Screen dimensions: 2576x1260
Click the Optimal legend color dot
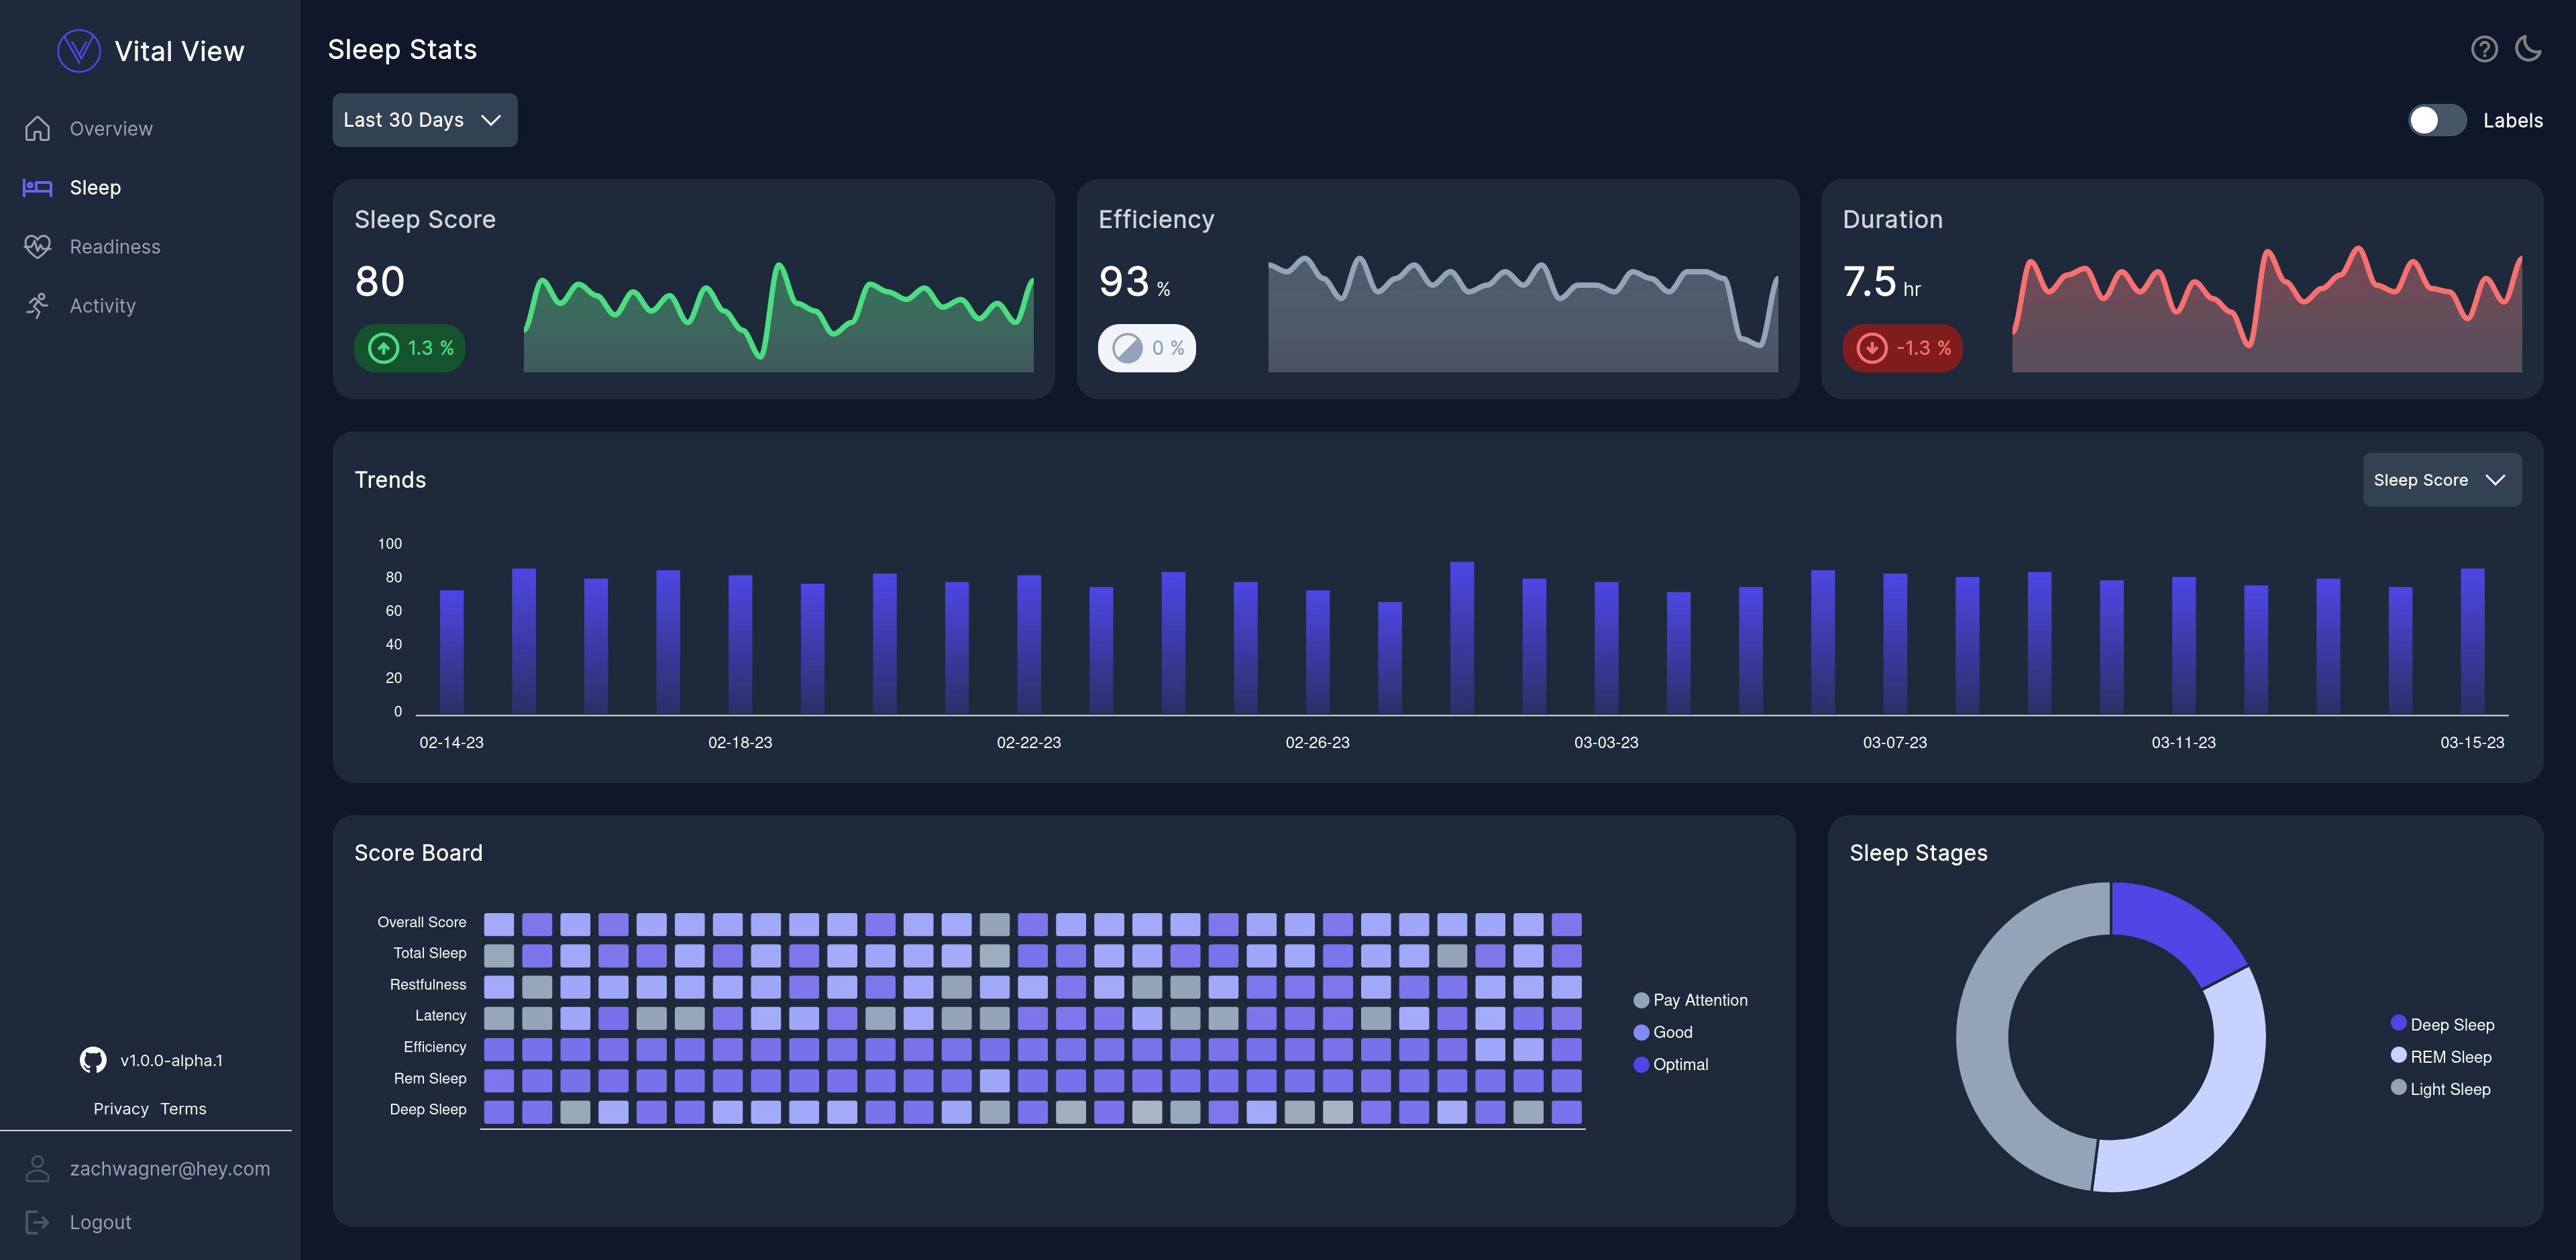(1641, 1064)
